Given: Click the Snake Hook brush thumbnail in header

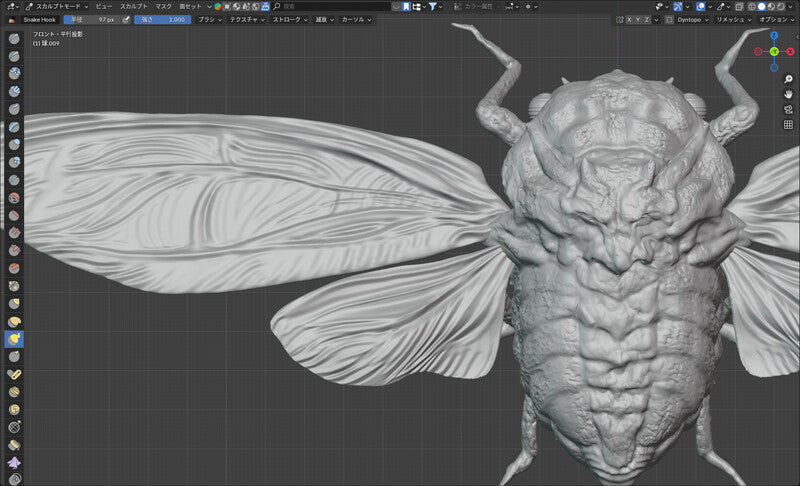Looking at the screenshot, I should [x=12, y=19].
